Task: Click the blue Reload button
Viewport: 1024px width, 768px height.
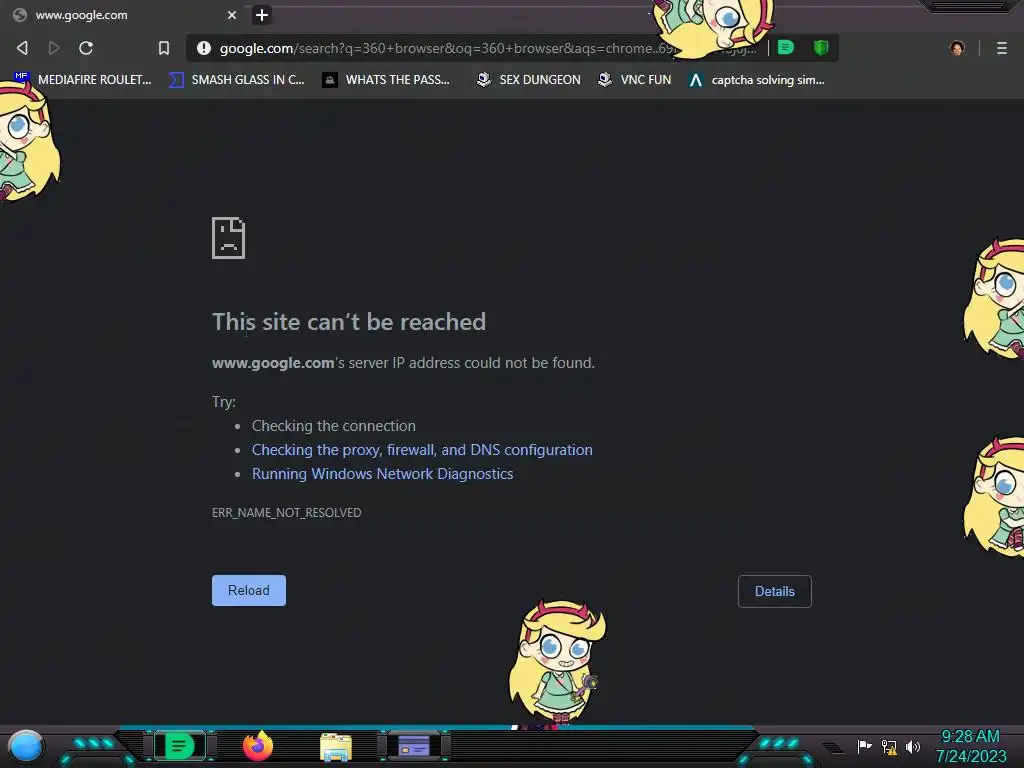Action: [x=249, y=590]
